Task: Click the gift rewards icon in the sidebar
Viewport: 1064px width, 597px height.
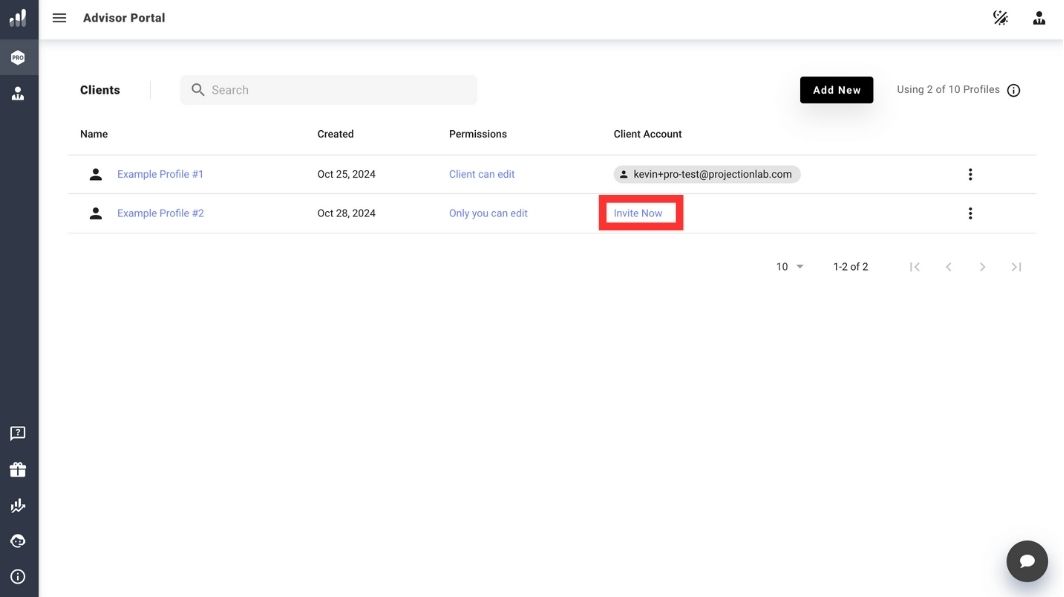Action: tap(17, 468)
